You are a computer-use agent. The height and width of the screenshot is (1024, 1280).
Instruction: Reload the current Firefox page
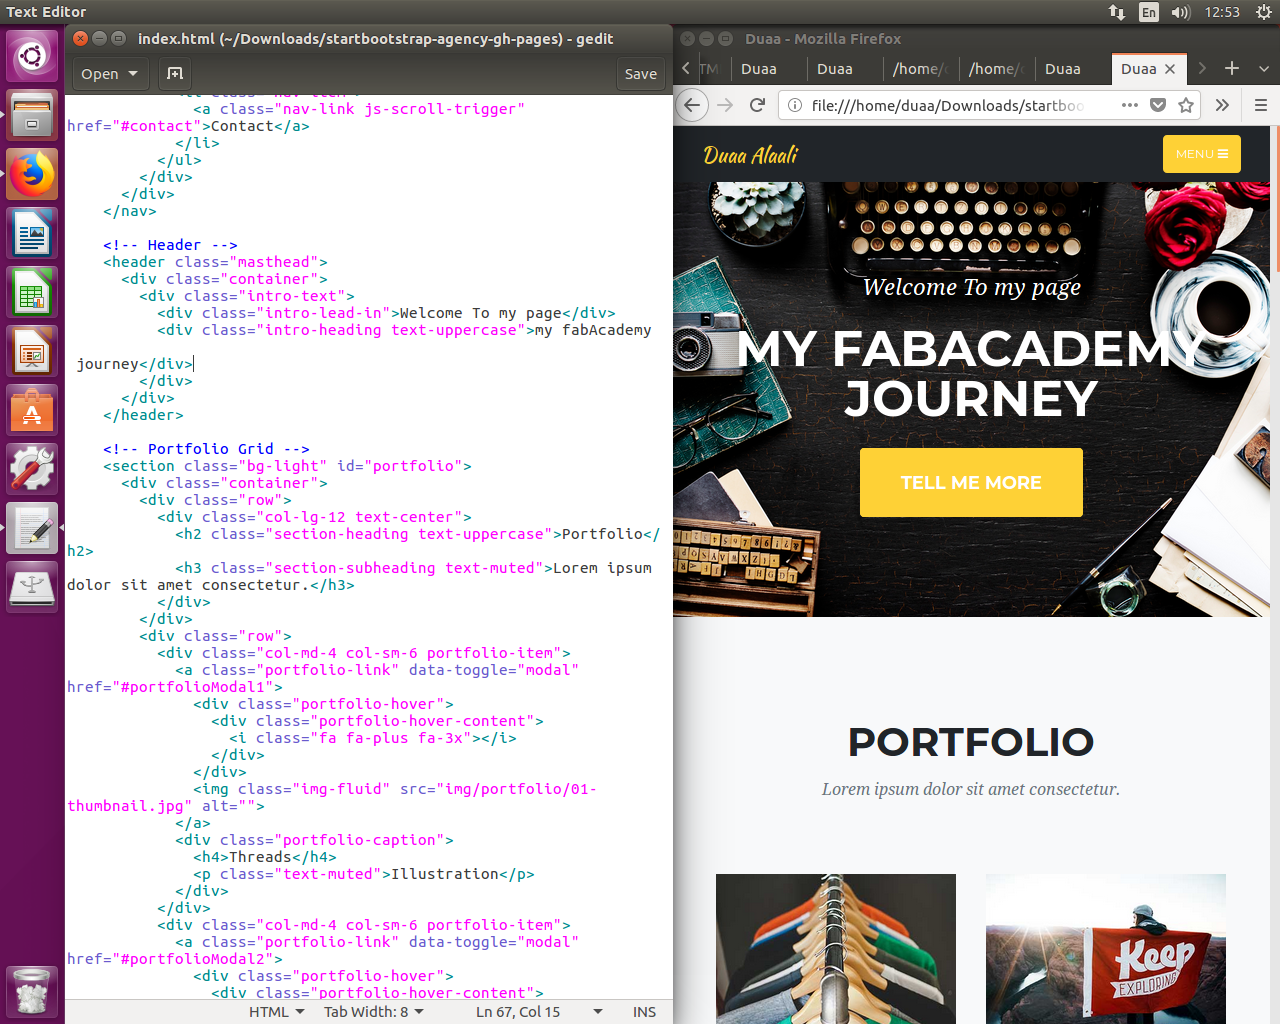click(758, 105)
